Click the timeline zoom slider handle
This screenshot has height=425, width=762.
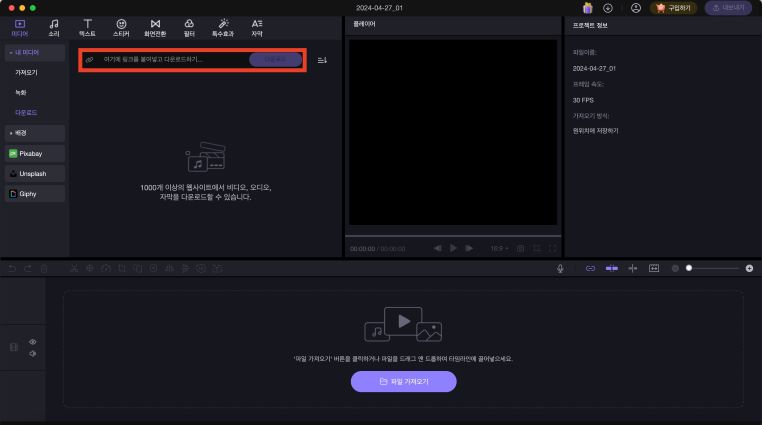[x=689, y=268]
